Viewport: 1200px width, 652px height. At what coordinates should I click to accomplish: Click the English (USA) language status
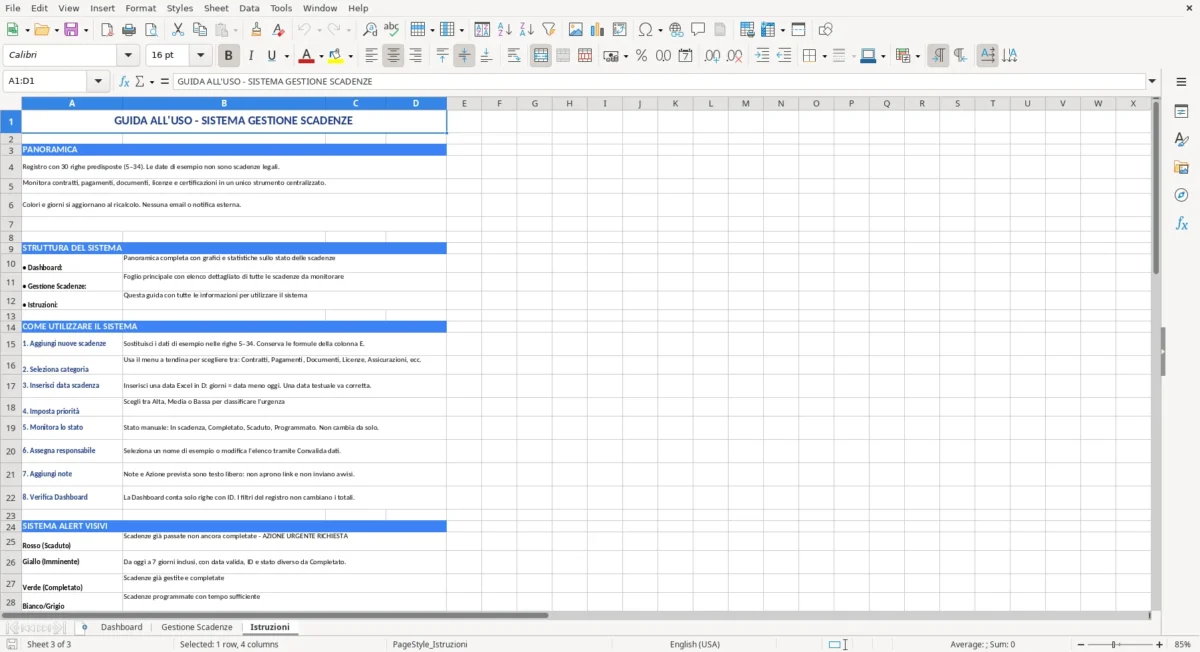[694, 644]
